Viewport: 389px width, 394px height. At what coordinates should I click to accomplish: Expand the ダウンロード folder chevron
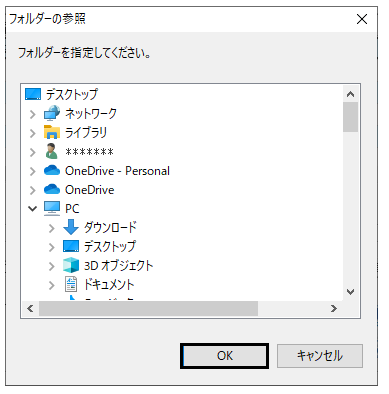pyautogui.click(x=51, y=228)
